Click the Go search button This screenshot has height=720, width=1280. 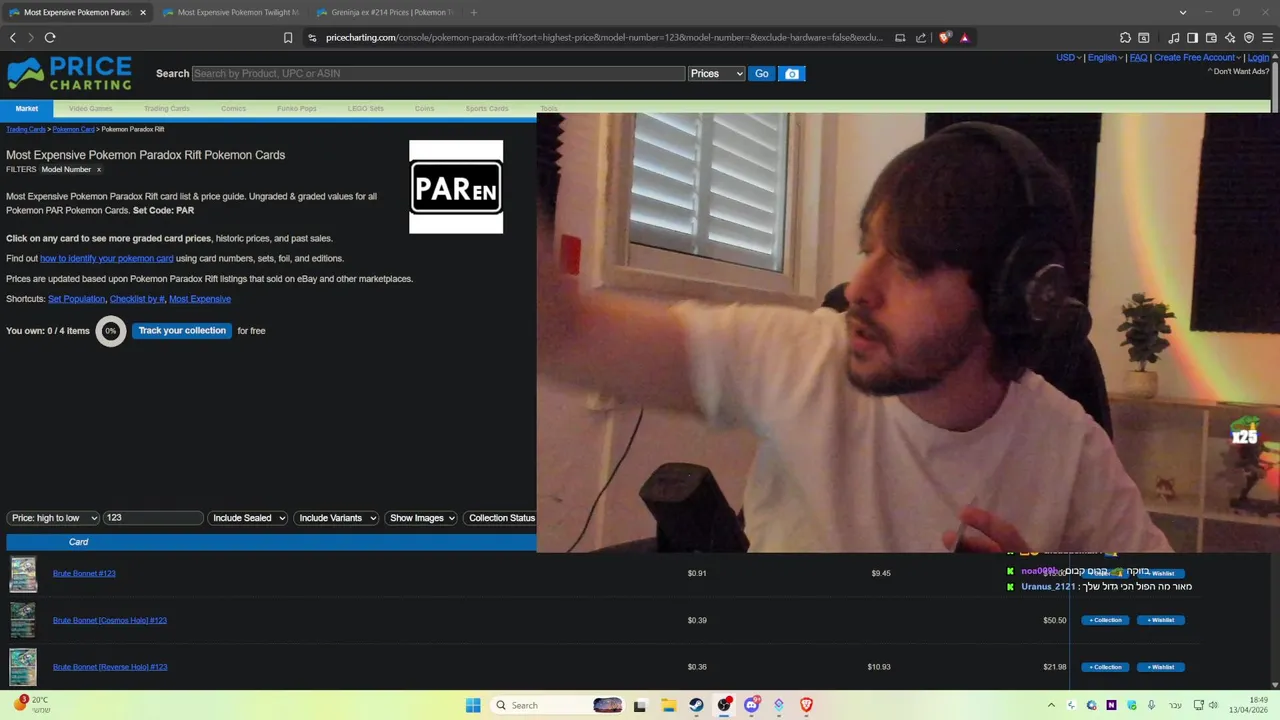(x=762, y=74)
